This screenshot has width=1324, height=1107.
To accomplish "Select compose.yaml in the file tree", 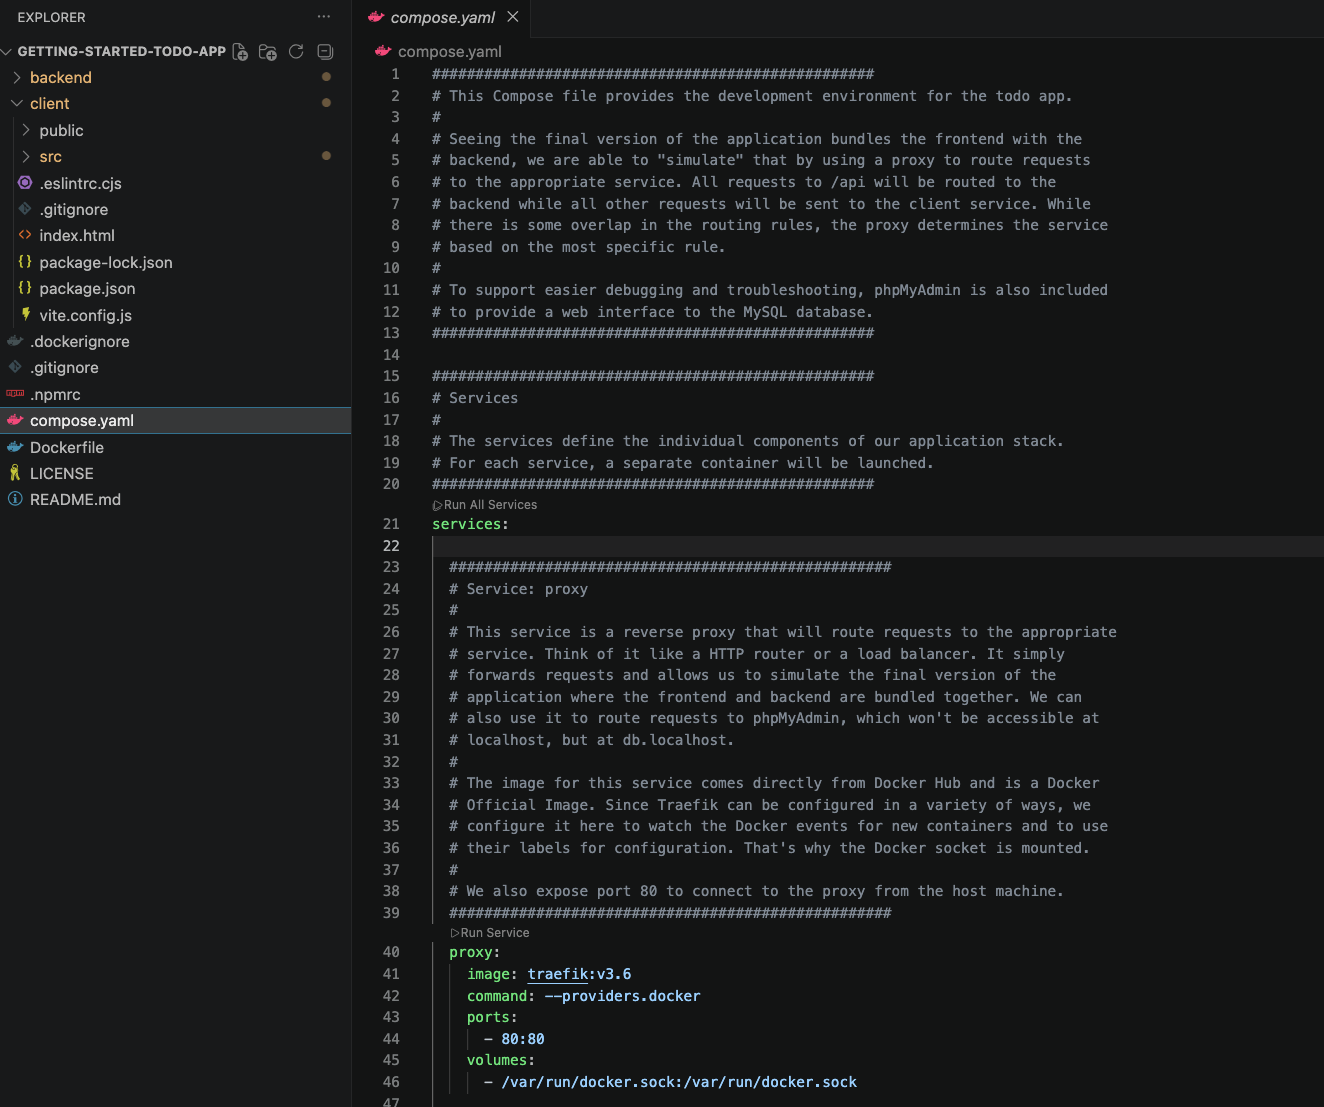I will coord(175,421).
